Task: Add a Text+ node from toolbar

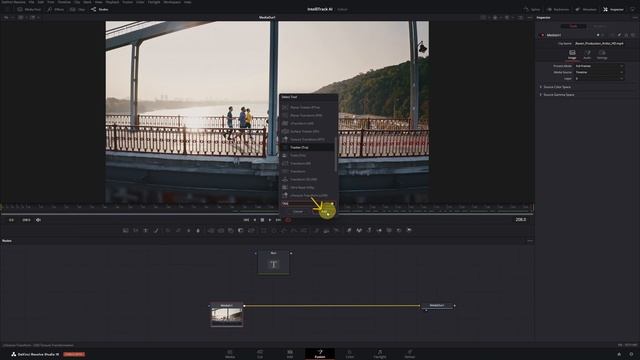Action: tap(146, 231)
